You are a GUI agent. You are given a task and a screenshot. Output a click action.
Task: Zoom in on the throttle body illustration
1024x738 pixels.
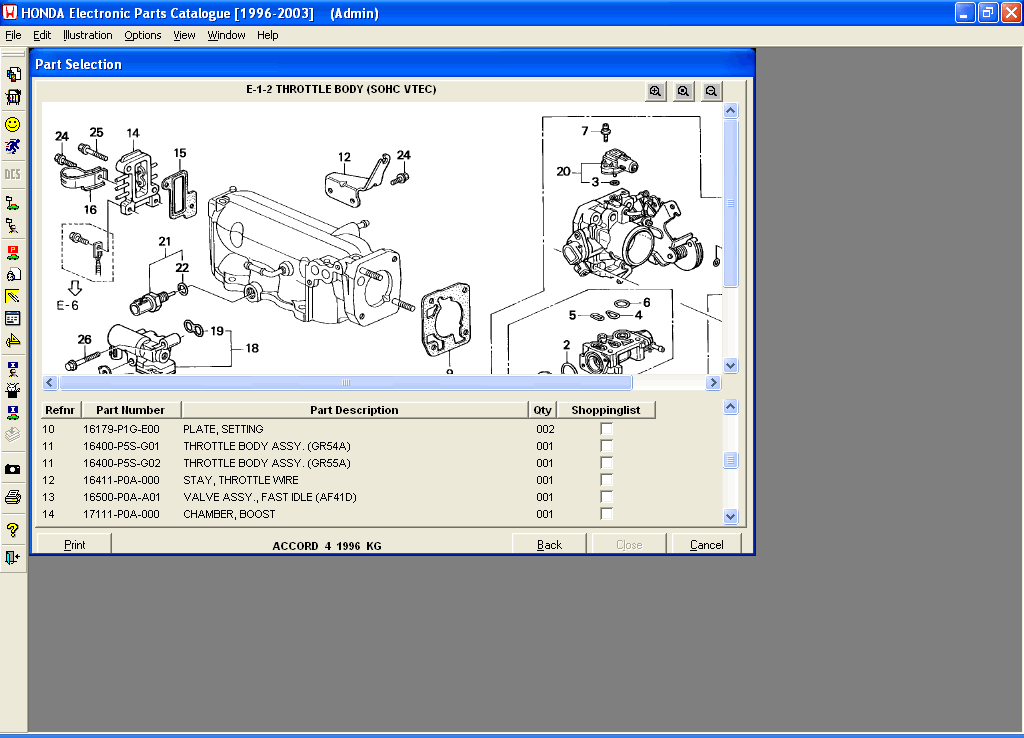(x=656, y=91)
